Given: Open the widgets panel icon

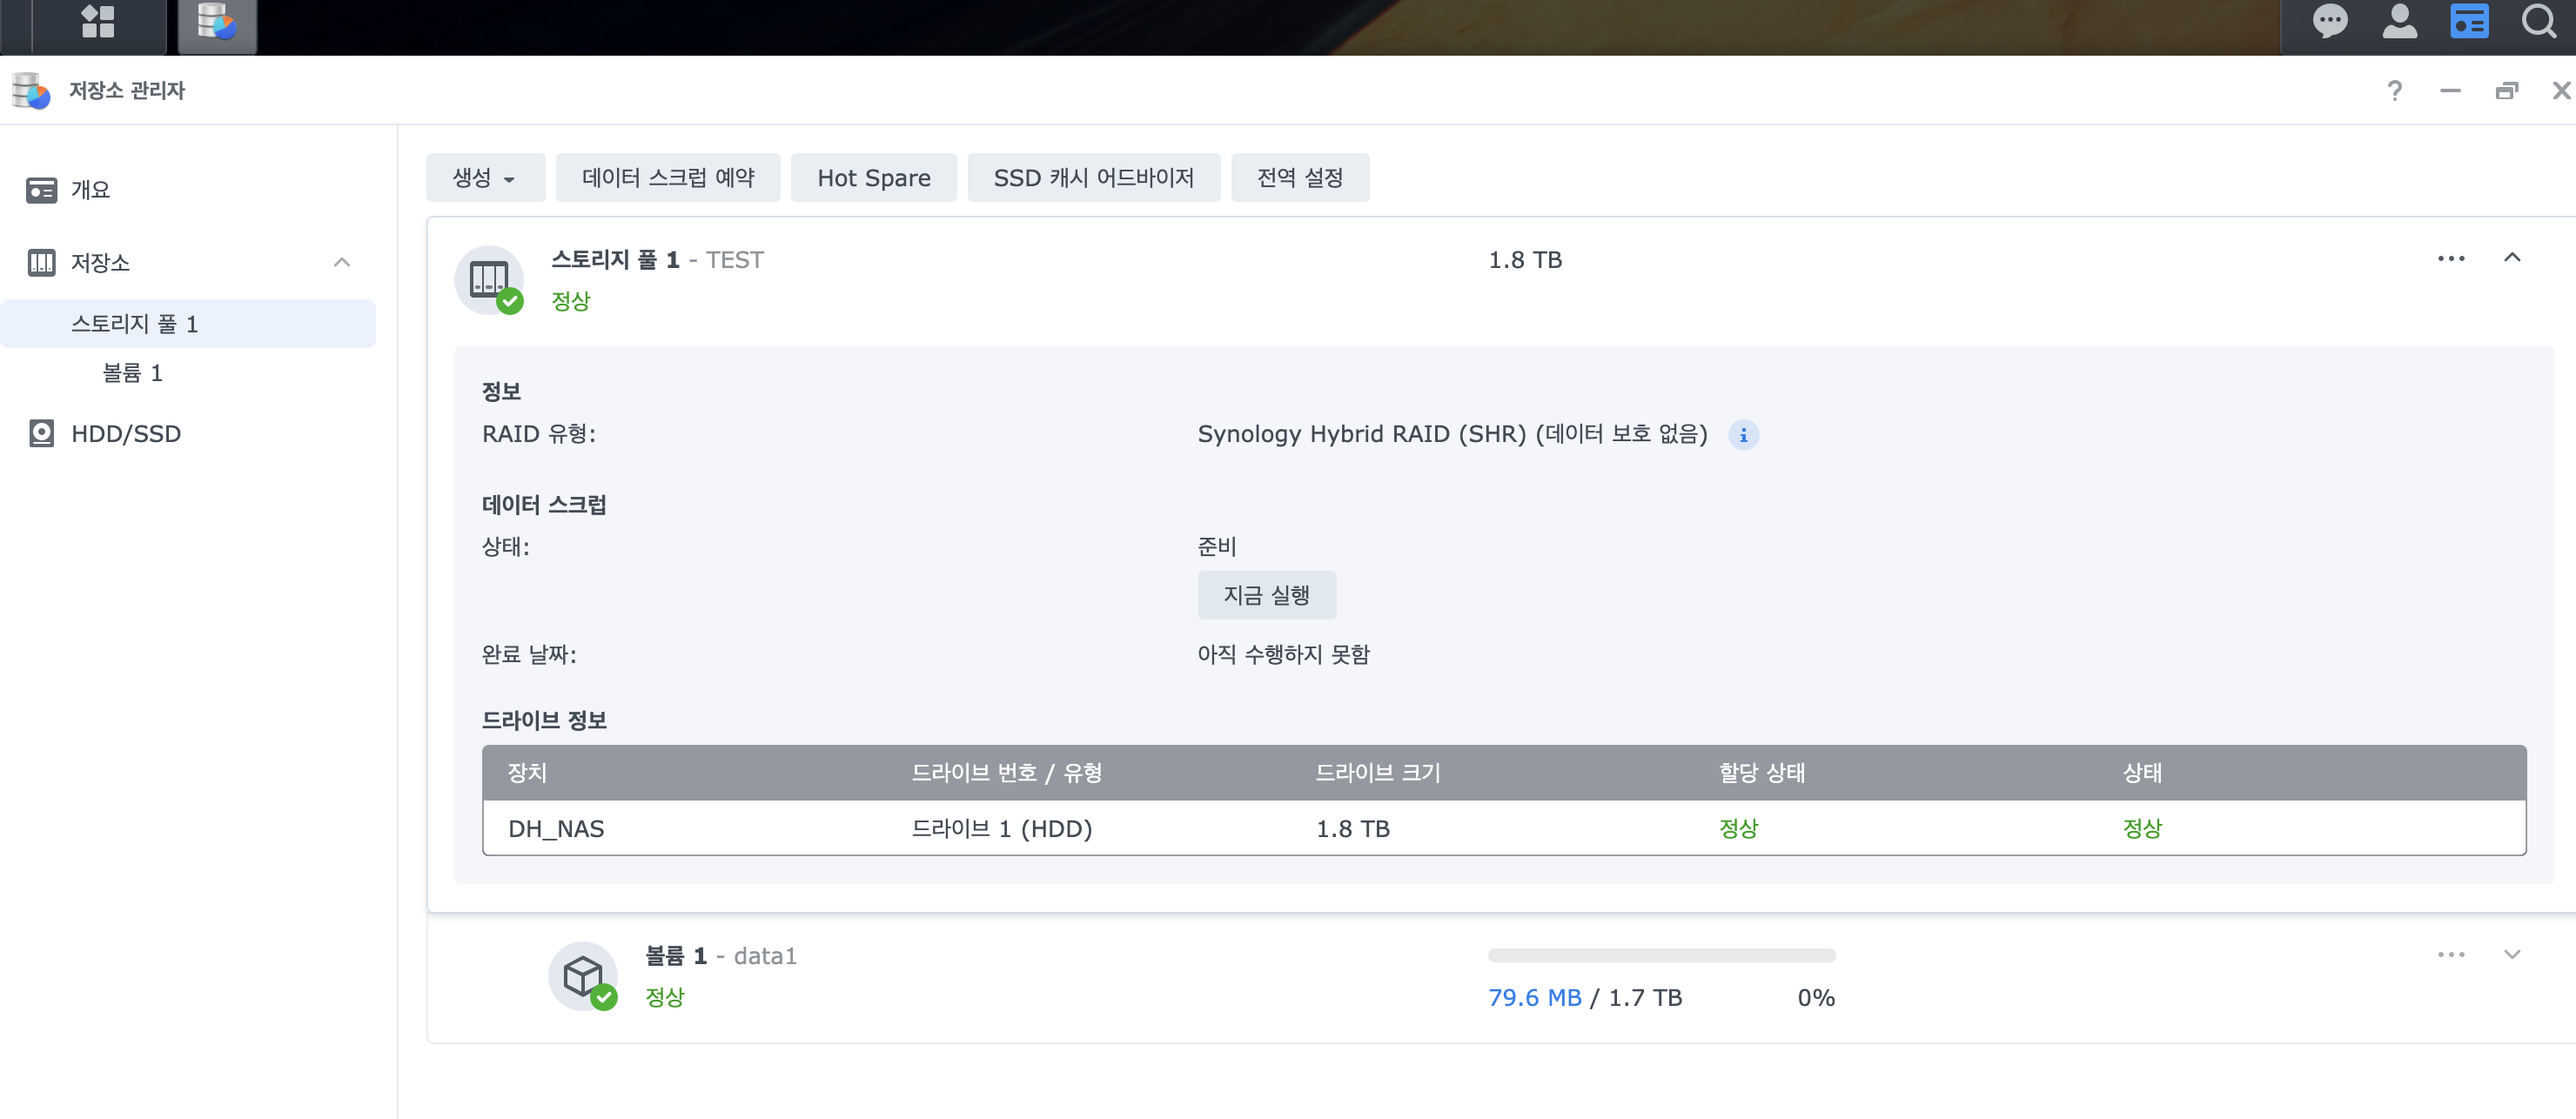Looking at the screenshot, I should (2468, 21).
